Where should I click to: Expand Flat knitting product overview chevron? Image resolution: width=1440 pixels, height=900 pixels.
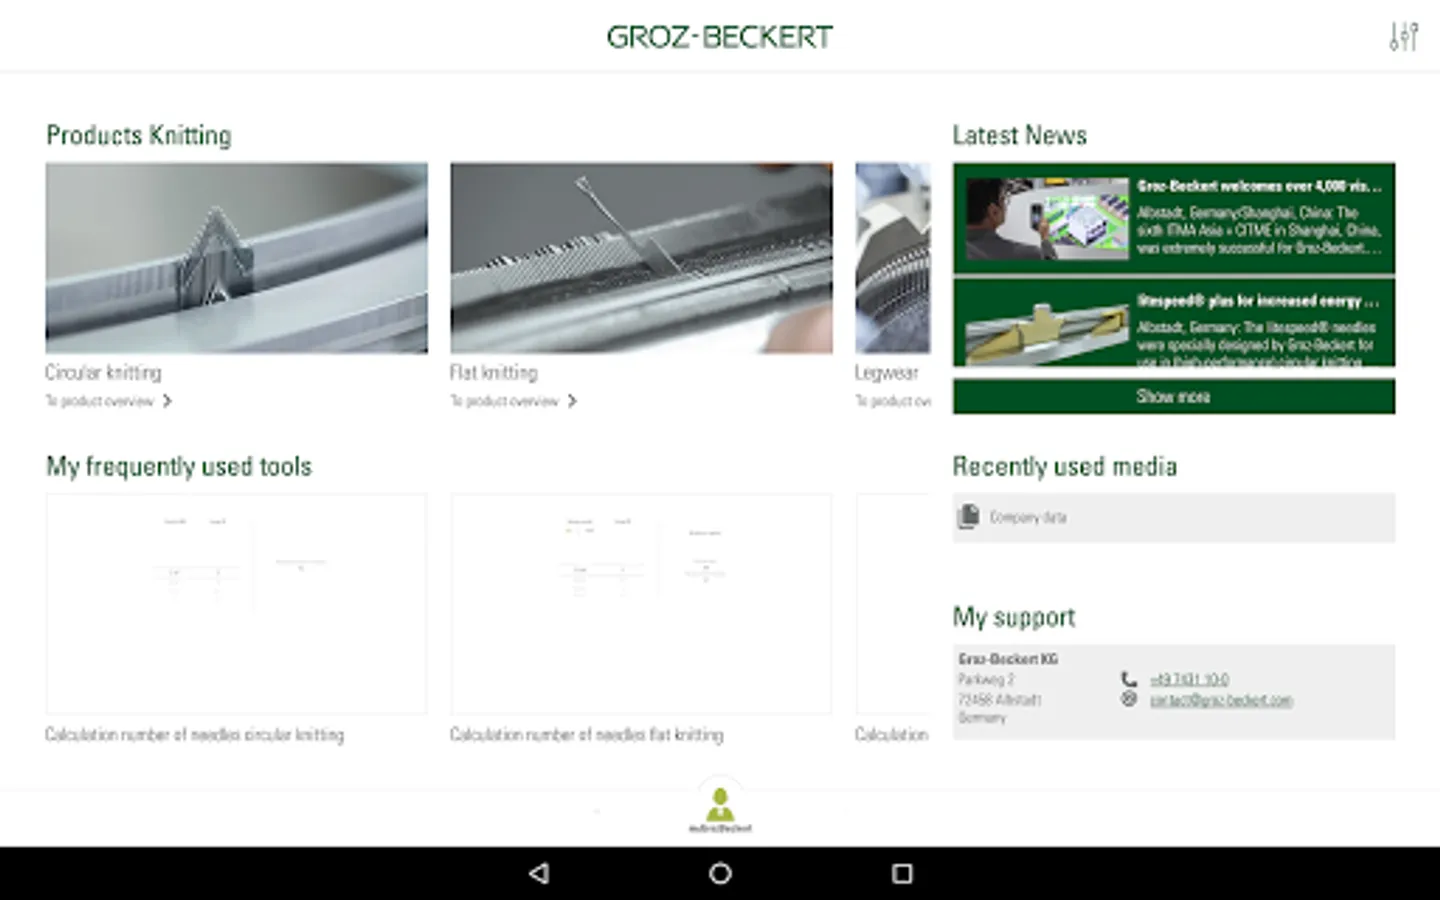(572, 401)
